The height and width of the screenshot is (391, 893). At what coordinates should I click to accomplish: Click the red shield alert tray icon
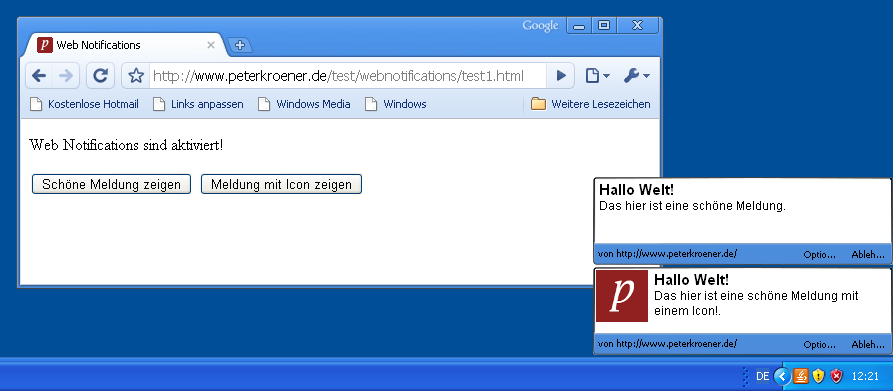pyautogui.click(x=836, y=376)
